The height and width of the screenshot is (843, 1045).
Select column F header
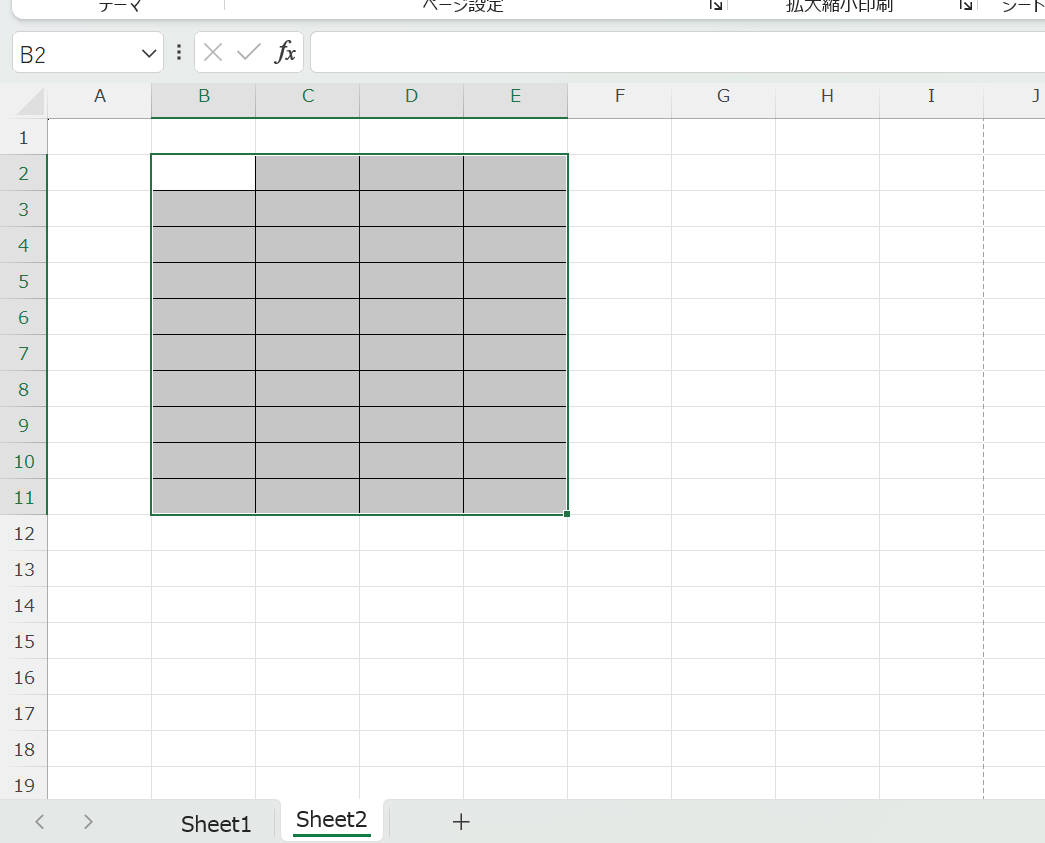pos(620,96)
